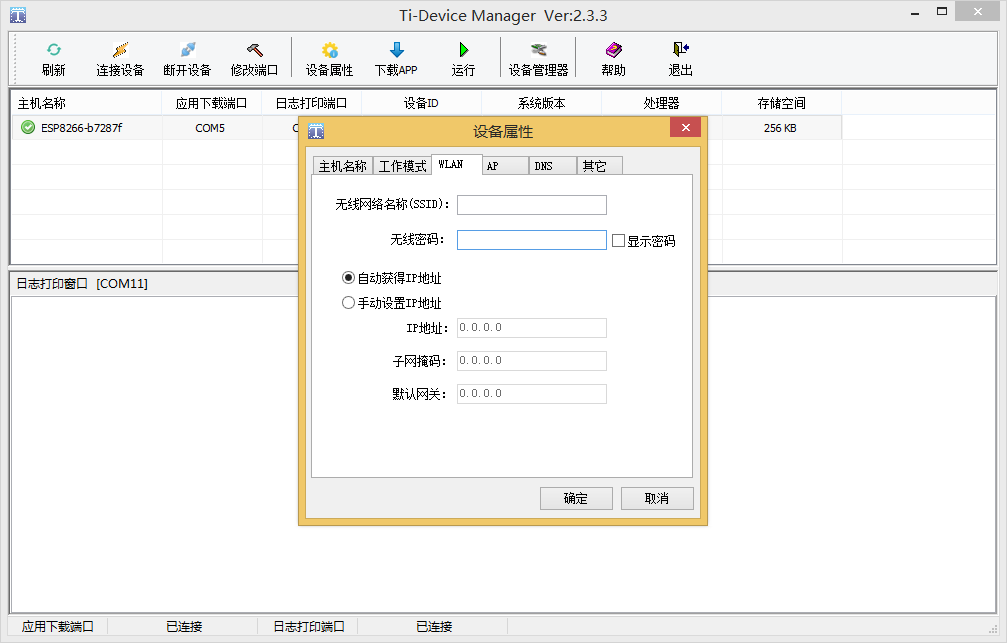Minimize the Ti-Device Manager window
The image size is (1007, 643).
click(915, 12)
